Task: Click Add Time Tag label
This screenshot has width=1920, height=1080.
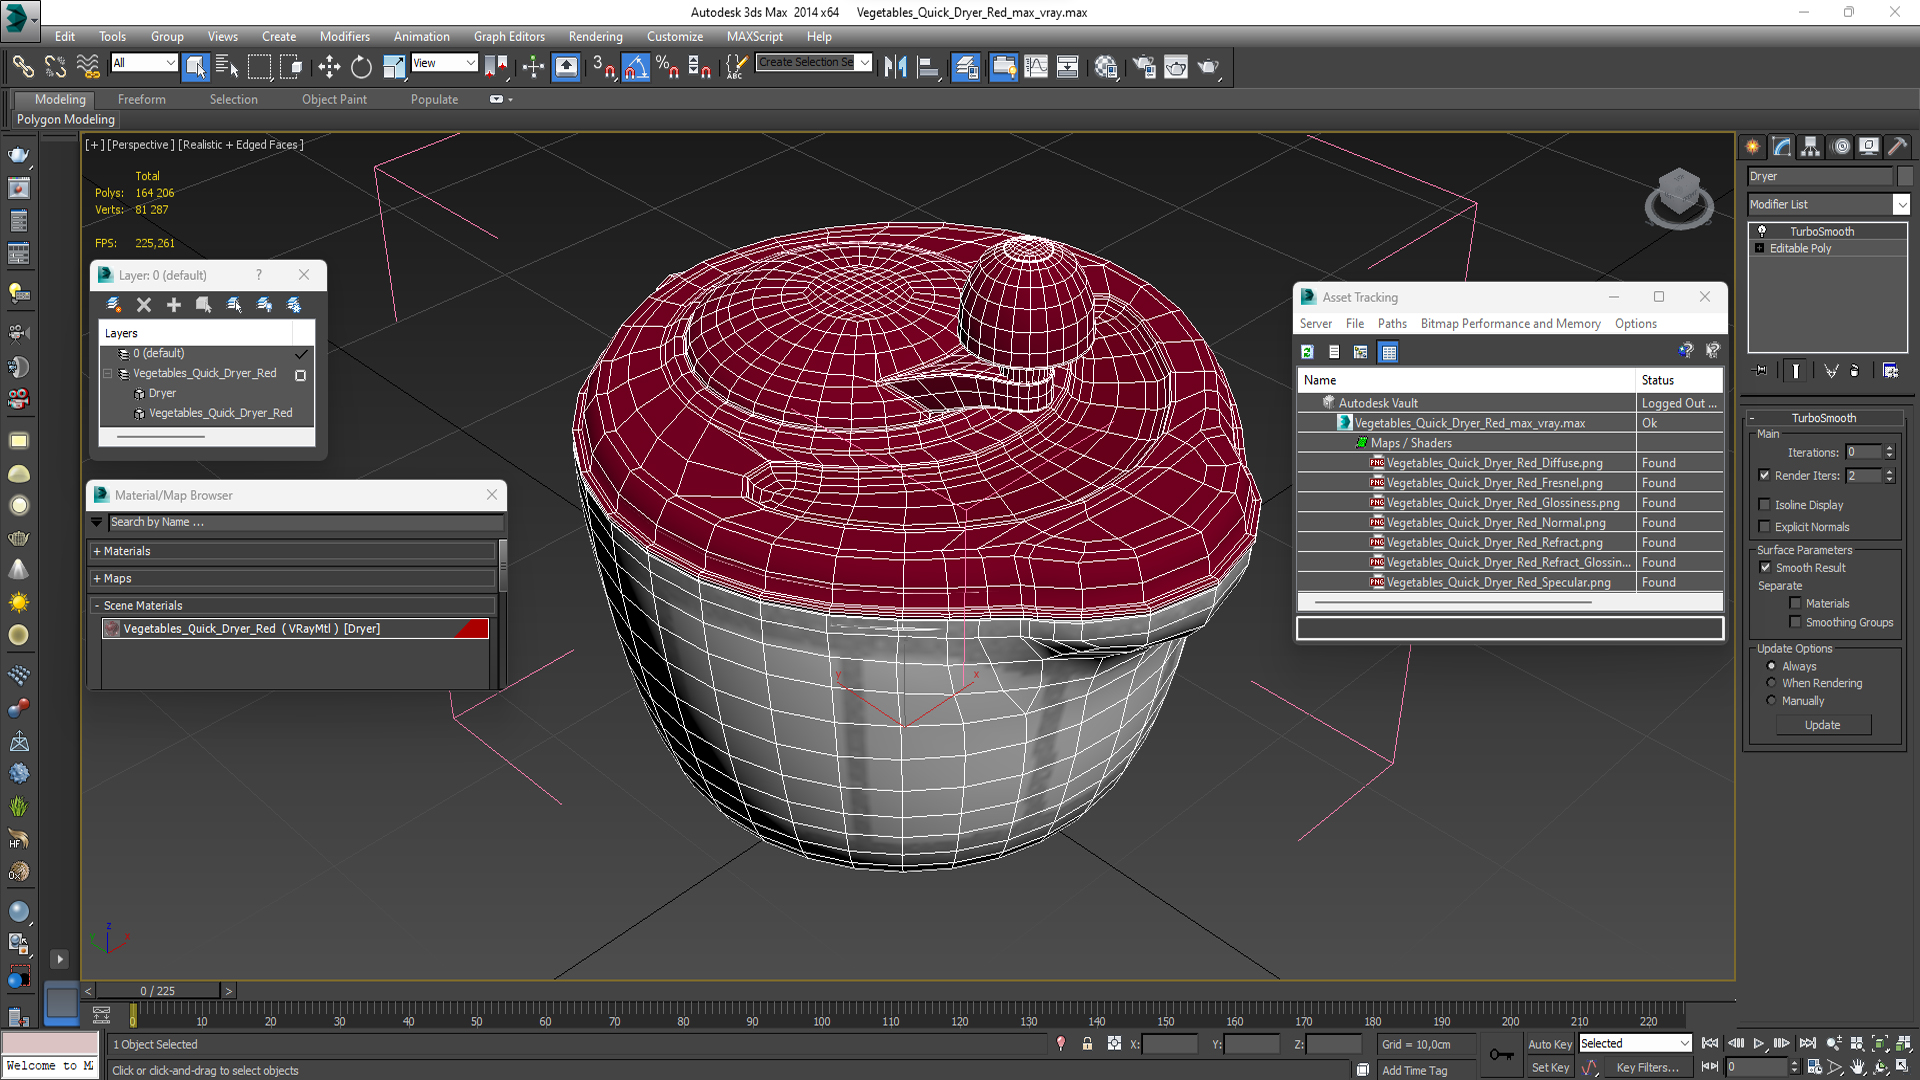Action: (1414, 1070)
